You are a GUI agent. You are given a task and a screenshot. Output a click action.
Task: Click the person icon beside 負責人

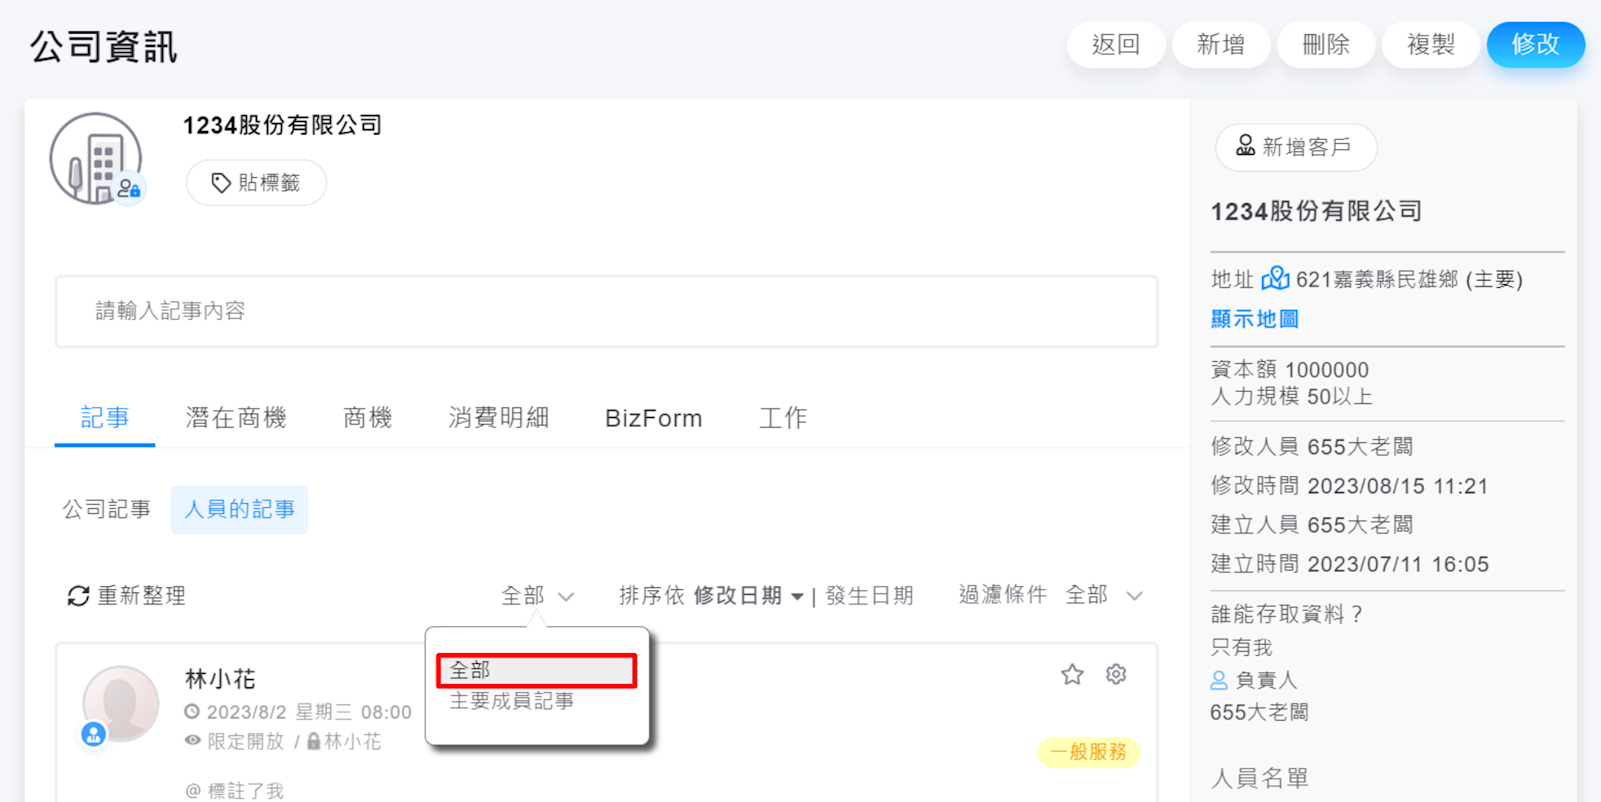pos(1219,681)
